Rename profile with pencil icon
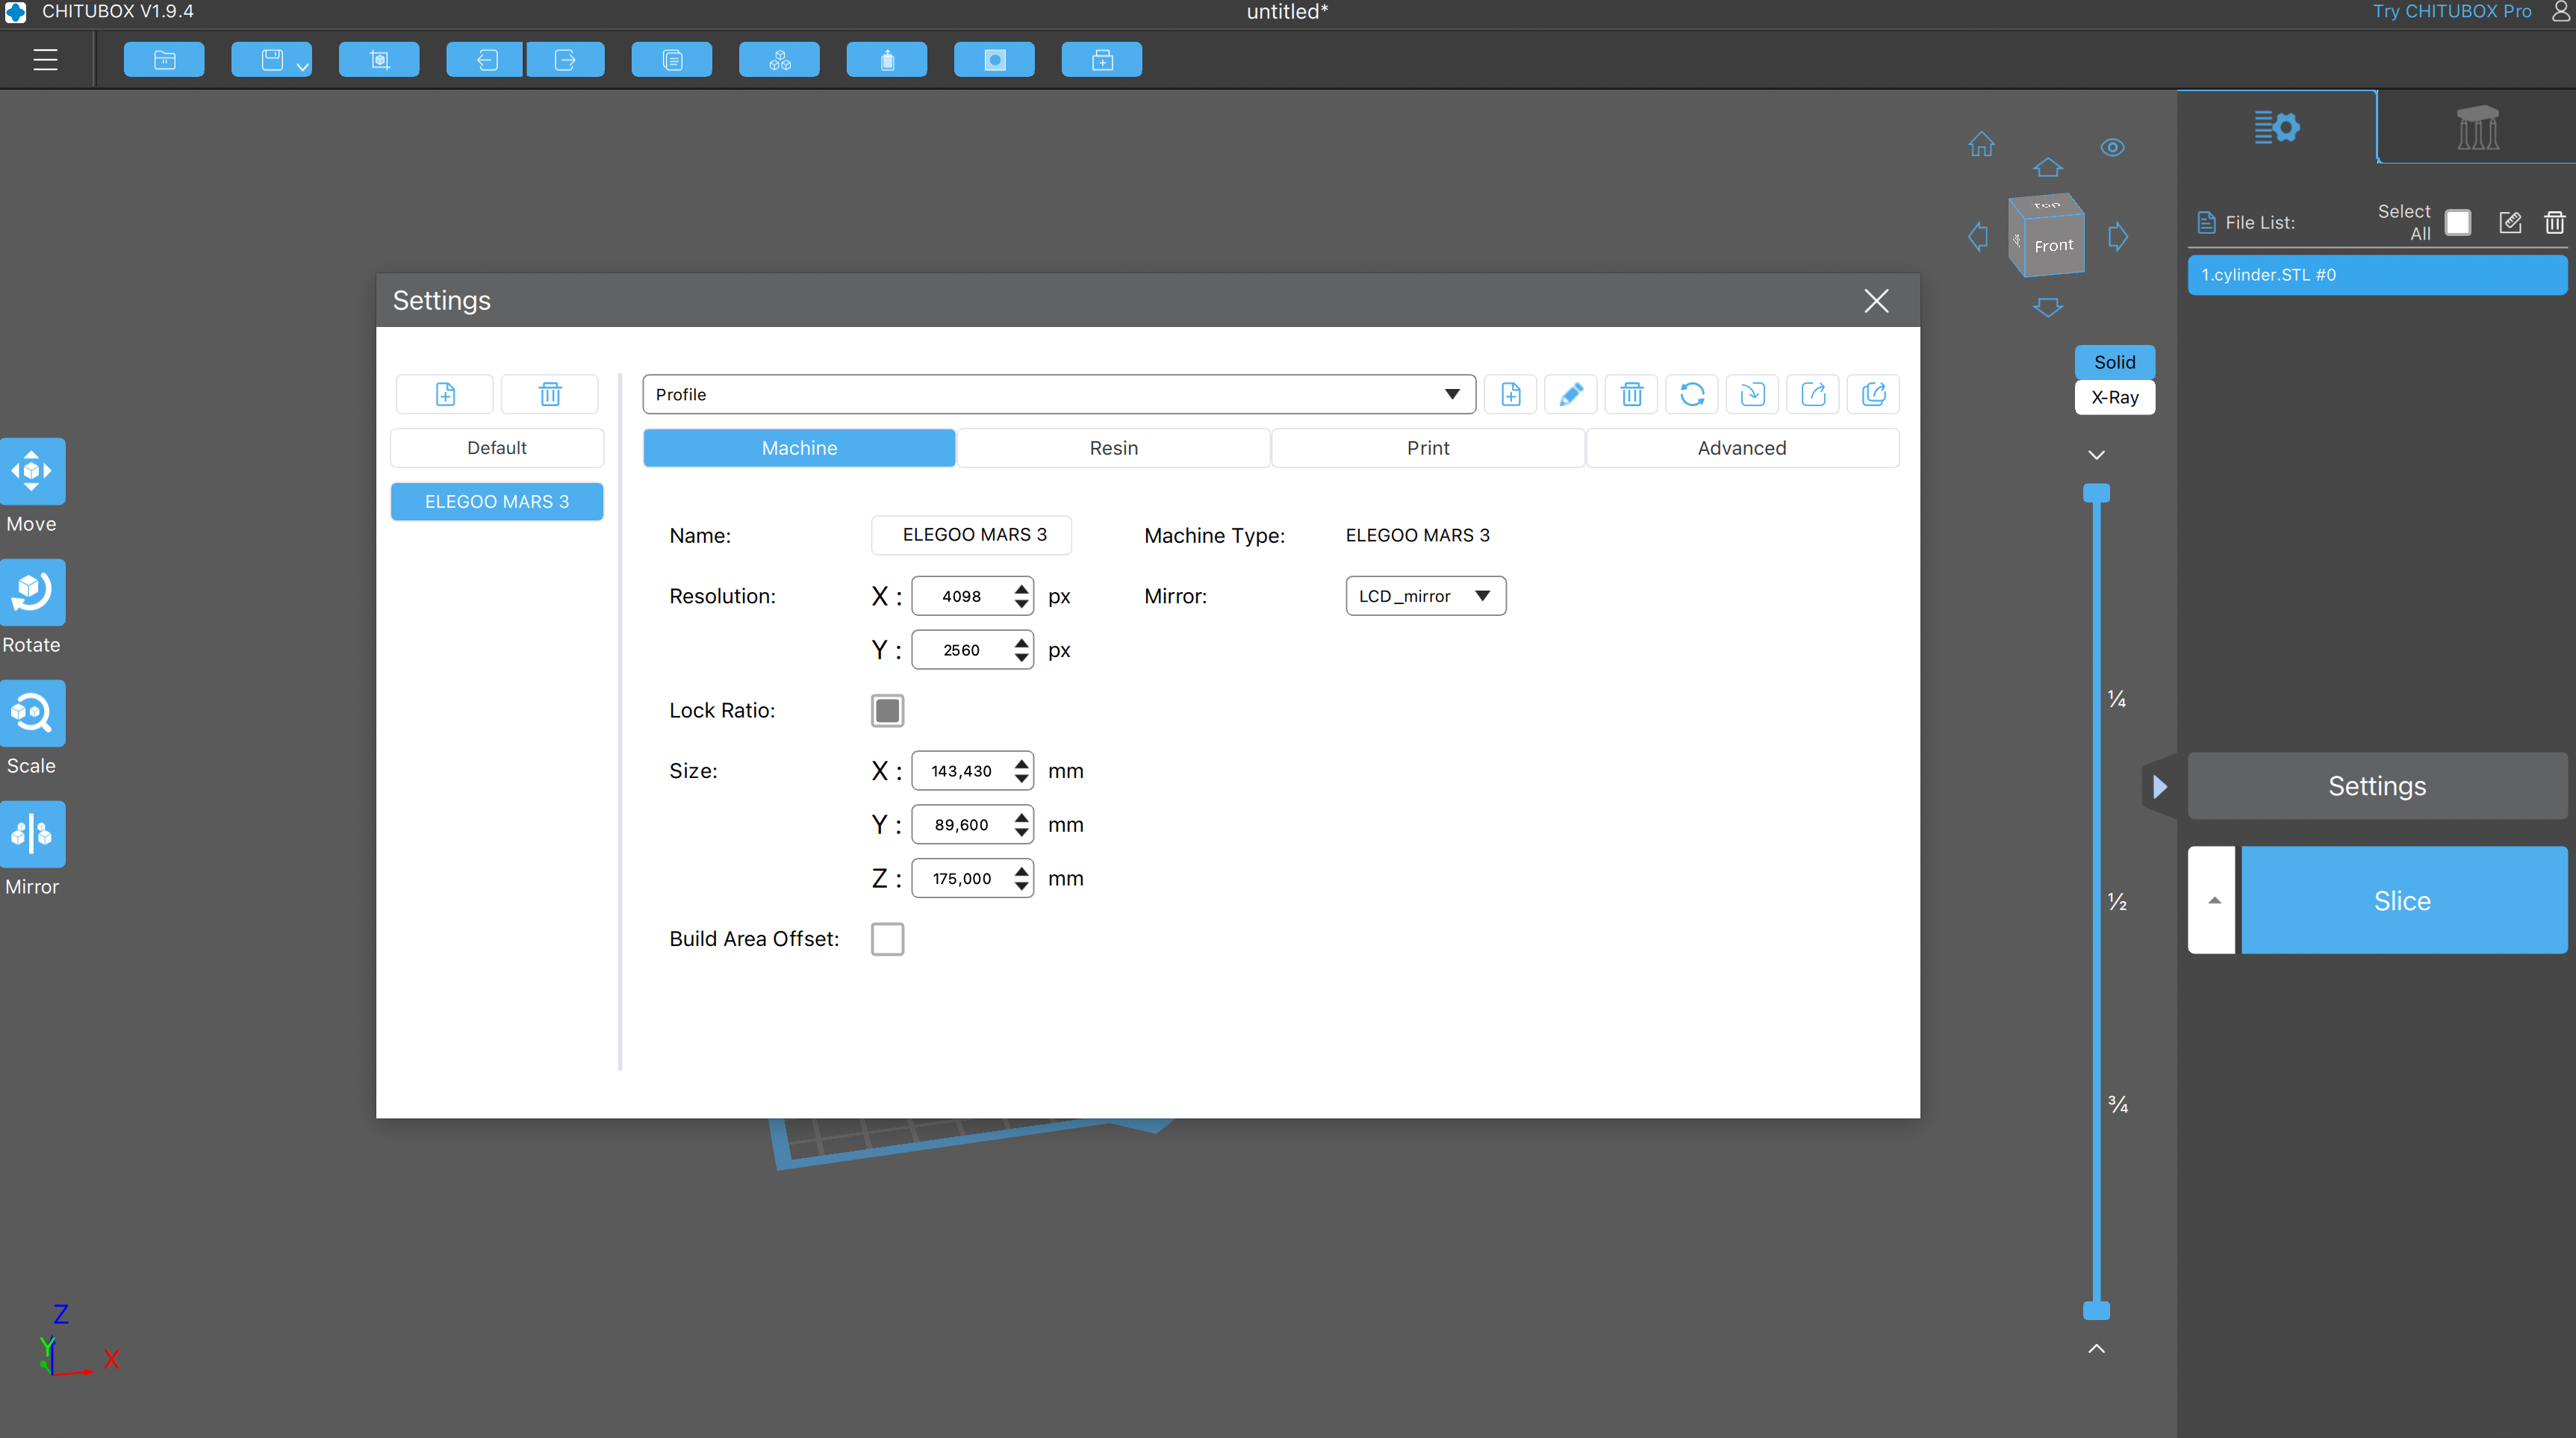Screen dimensions: 2576x1438 point(1571,394)
